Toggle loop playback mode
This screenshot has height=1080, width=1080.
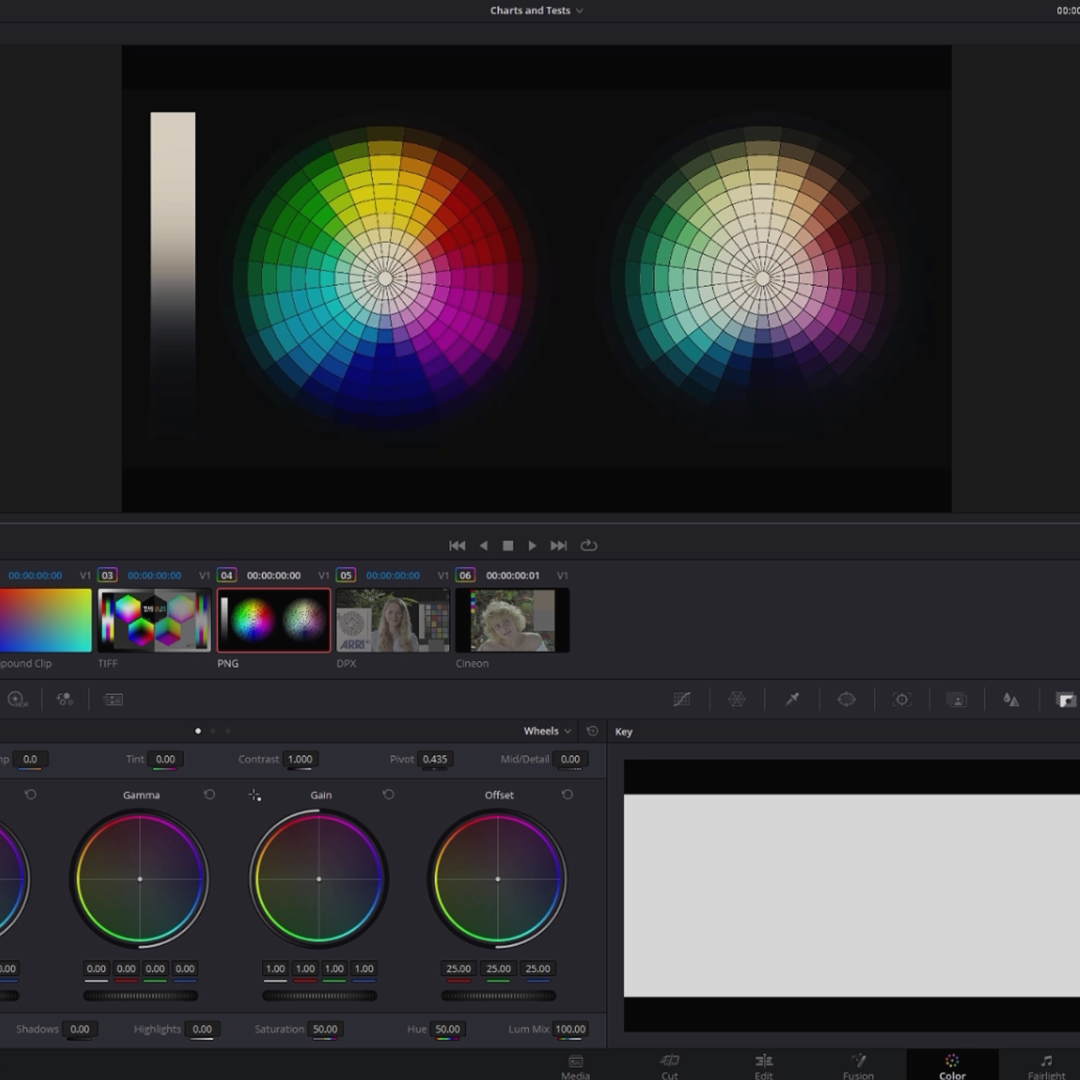pyautogui.click(x=589, y=545)
